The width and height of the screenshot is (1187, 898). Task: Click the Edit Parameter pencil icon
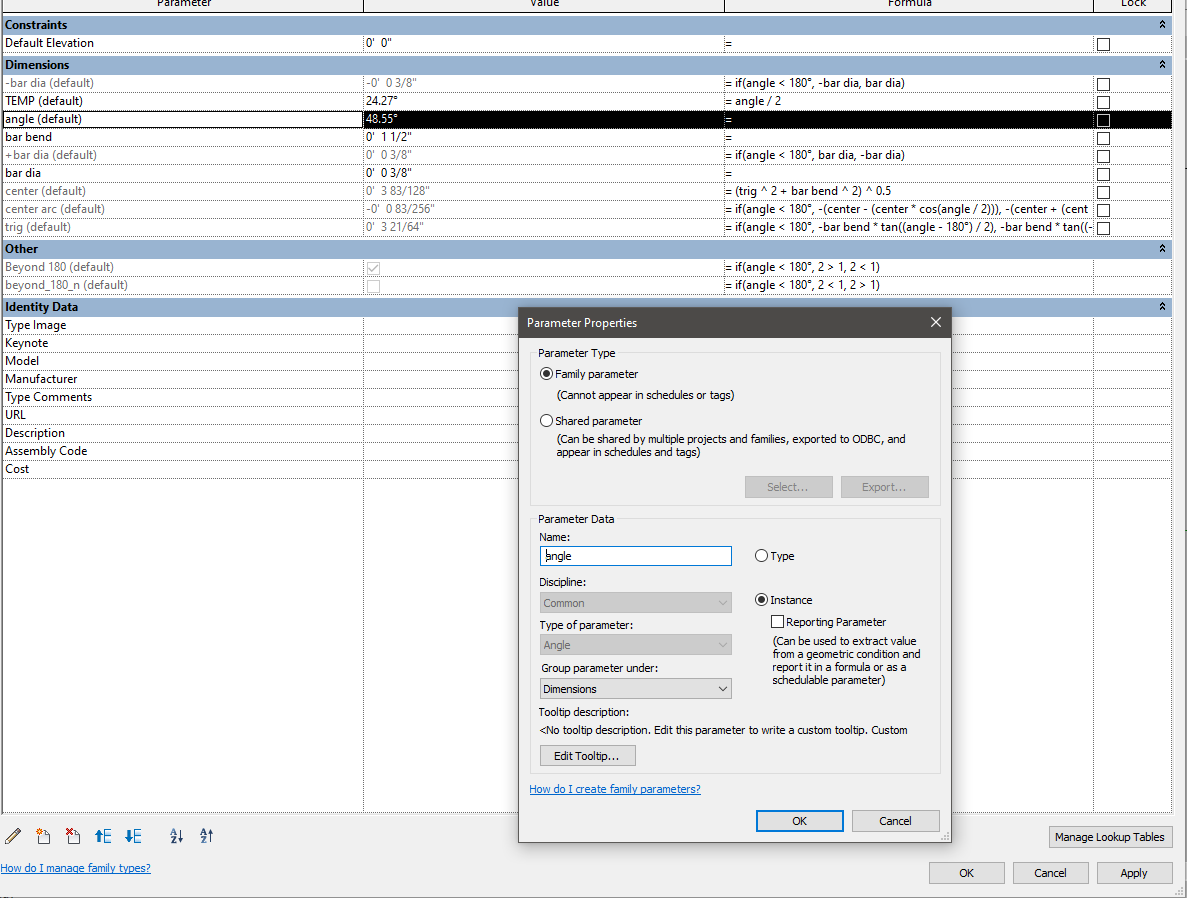click(13, 836)
